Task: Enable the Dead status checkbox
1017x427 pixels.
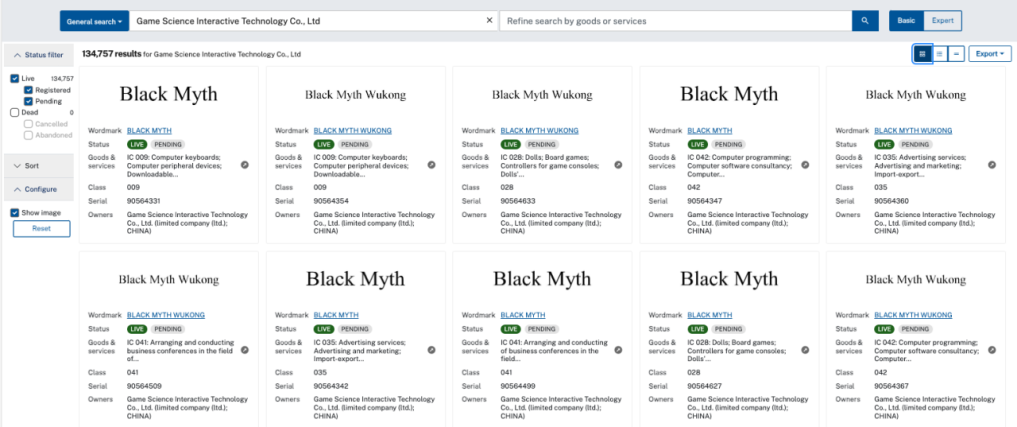Action: (x=15, y=112)
